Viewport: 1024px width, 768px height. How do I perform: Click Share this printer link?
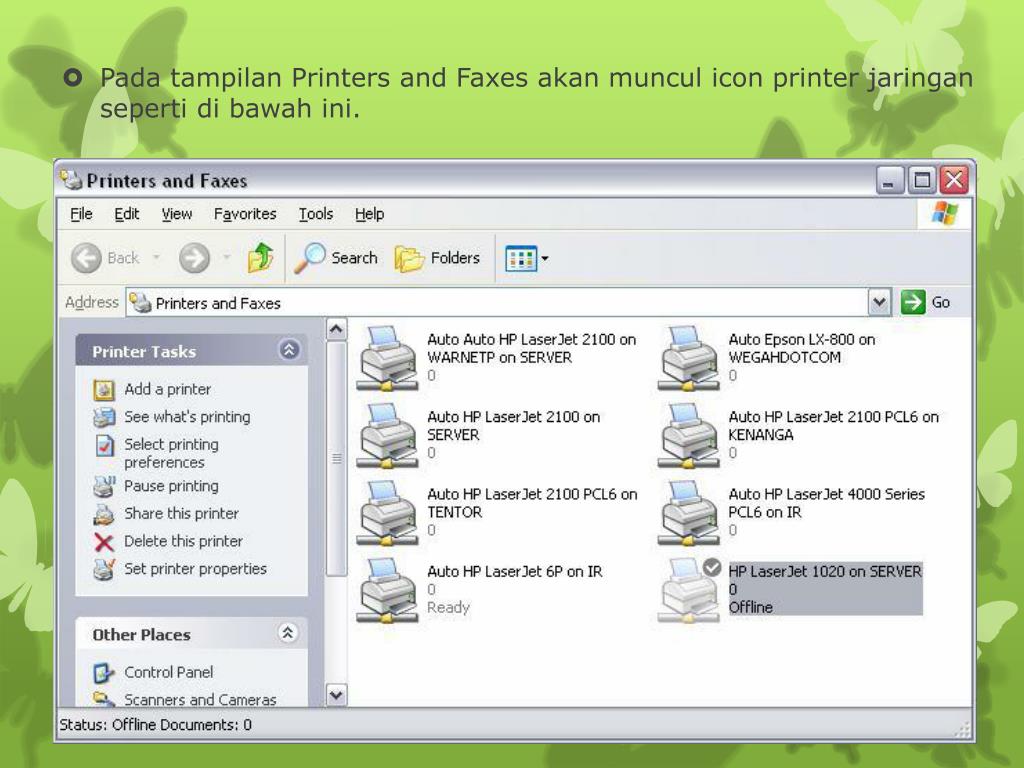pos(181,513)
